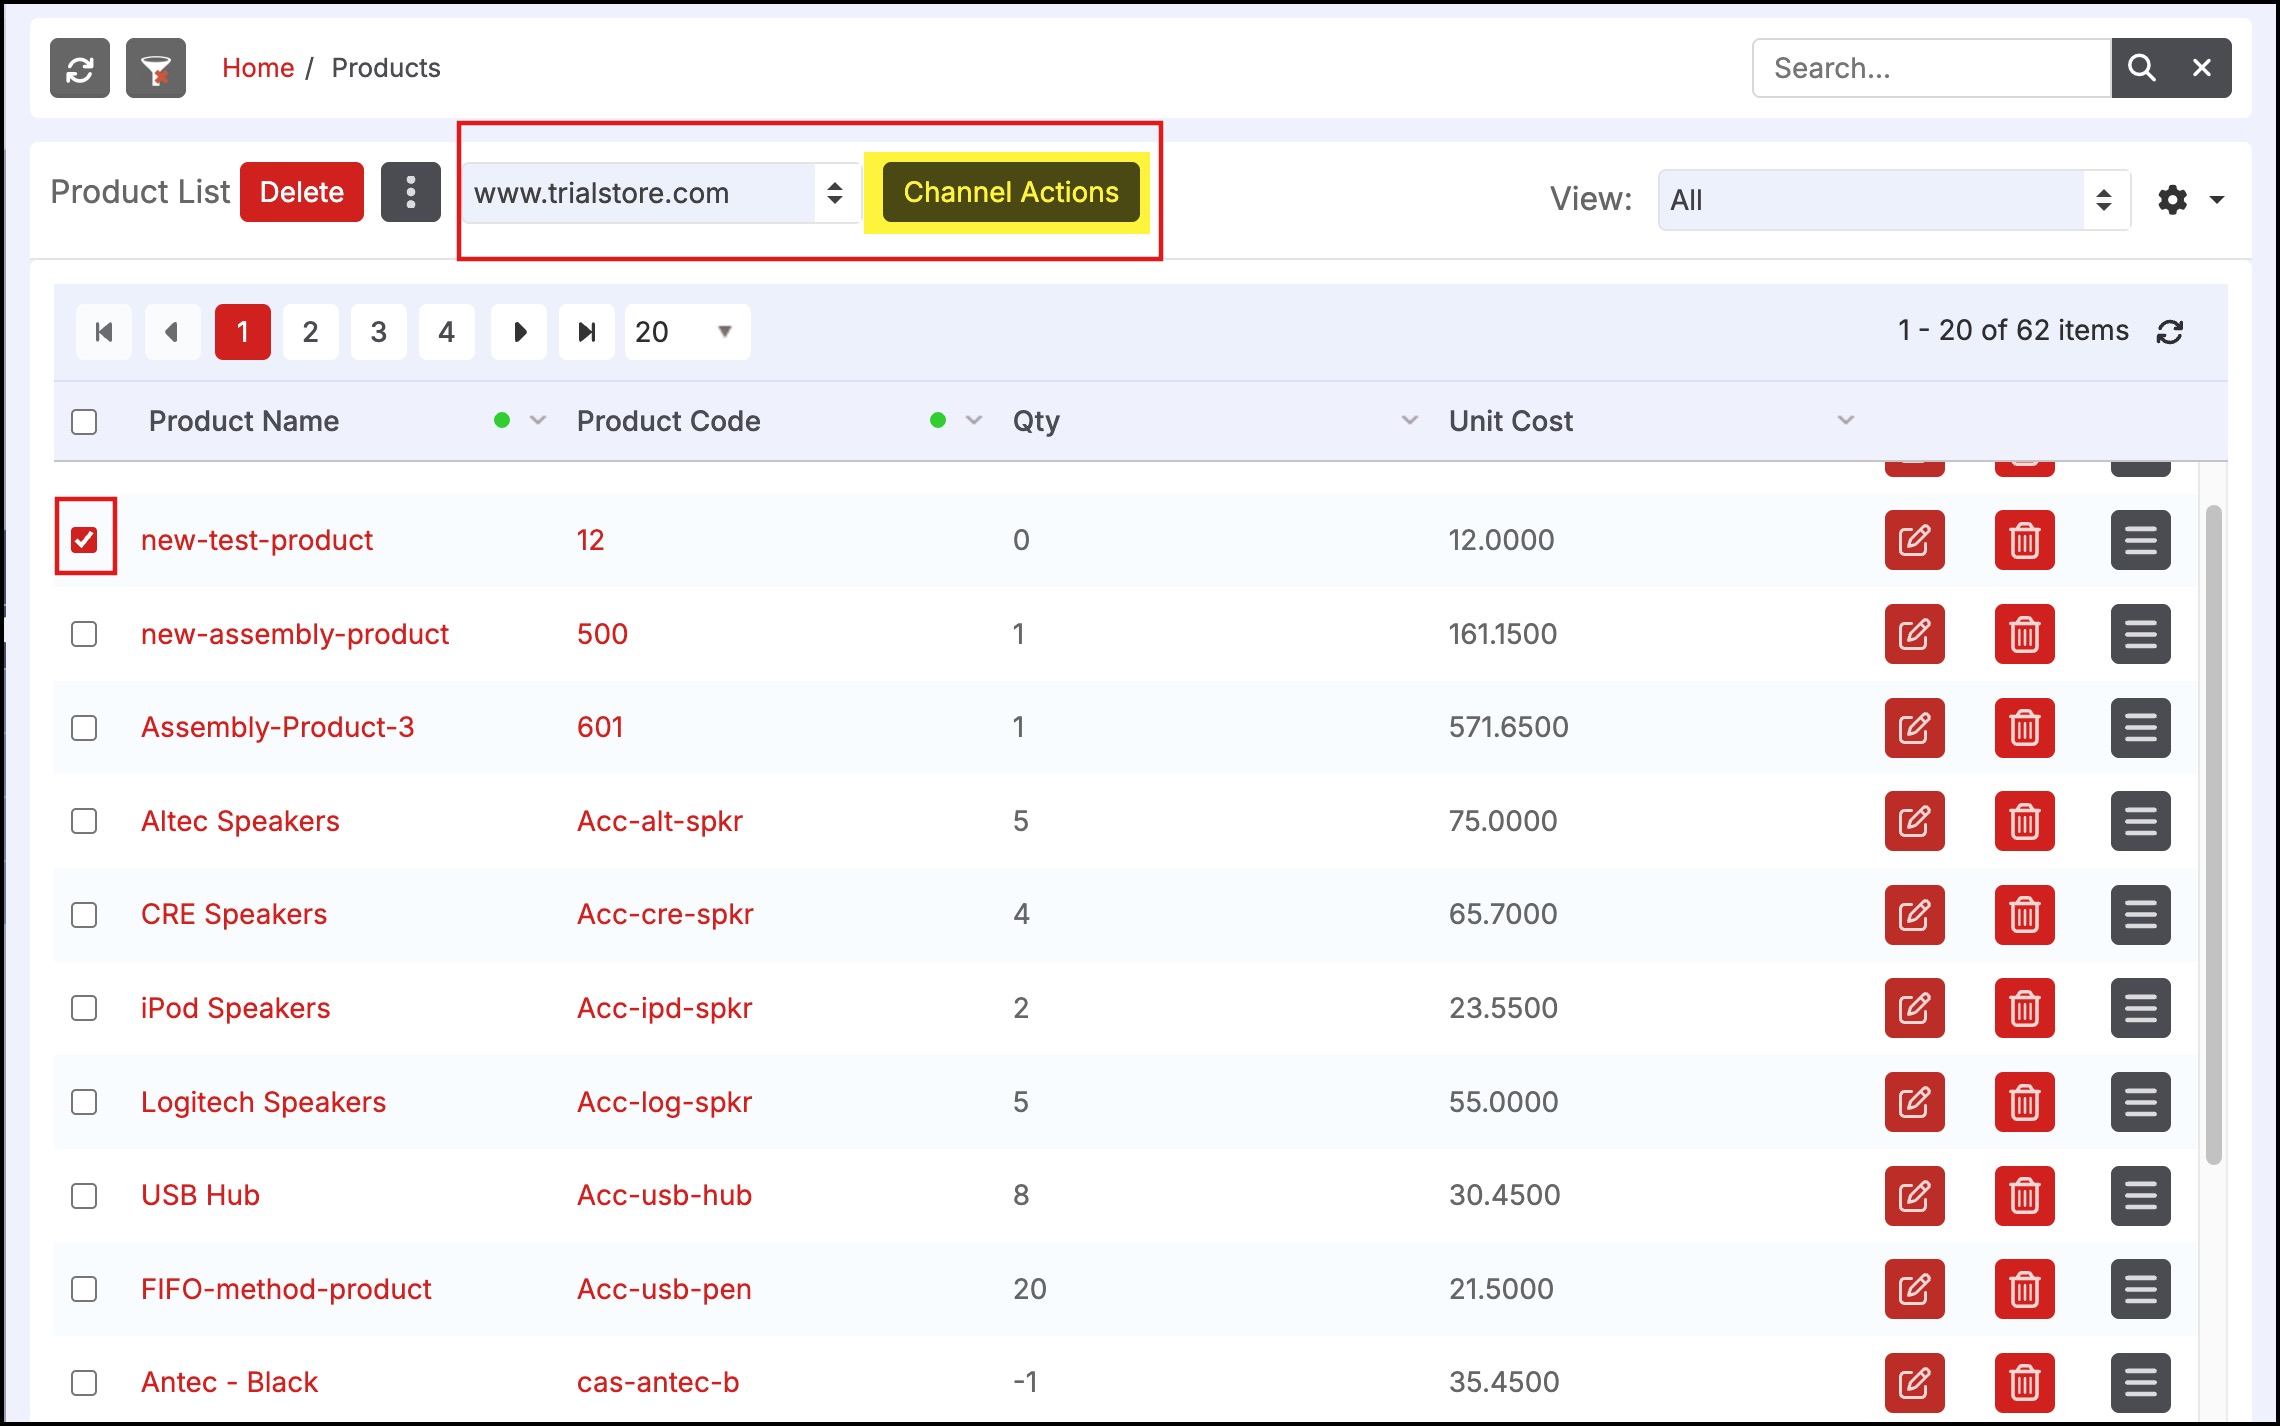
Task: Refresh grid icon beside item count
Action: point(2169,332)
